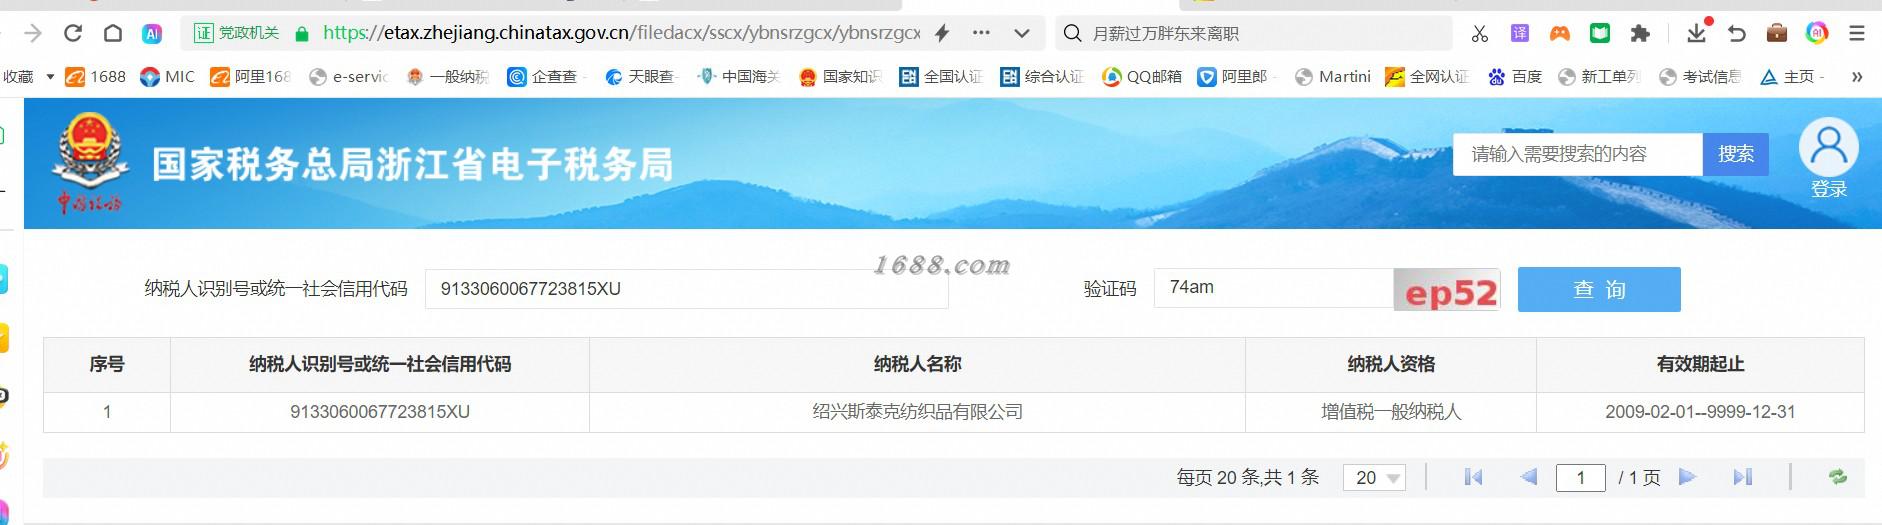1882x525 pixels.
Task: Go to the browser home page
Action: click(113, 33)
